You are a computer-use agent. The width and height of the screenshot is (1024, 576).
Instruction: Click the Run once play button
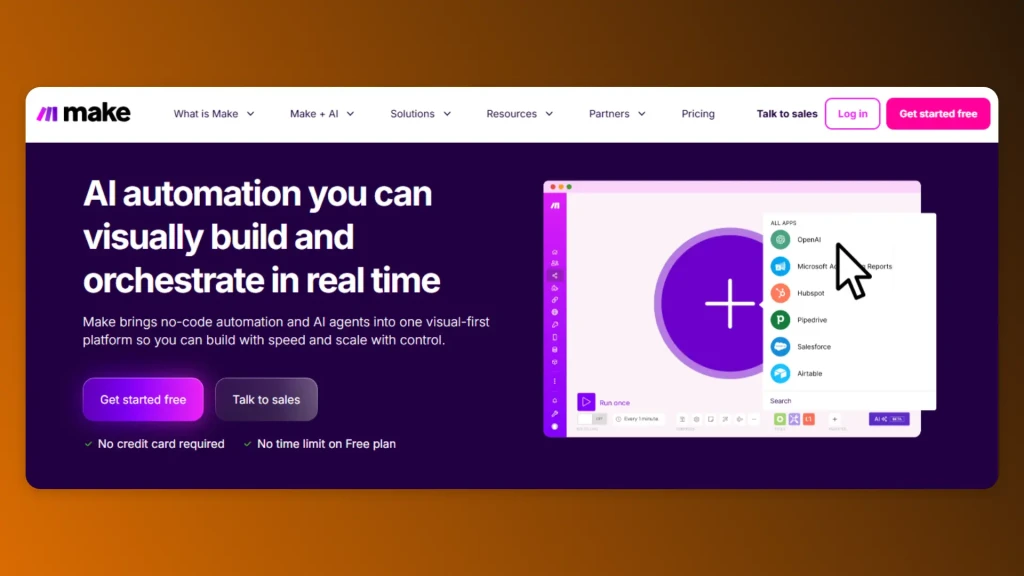point(586,400)
